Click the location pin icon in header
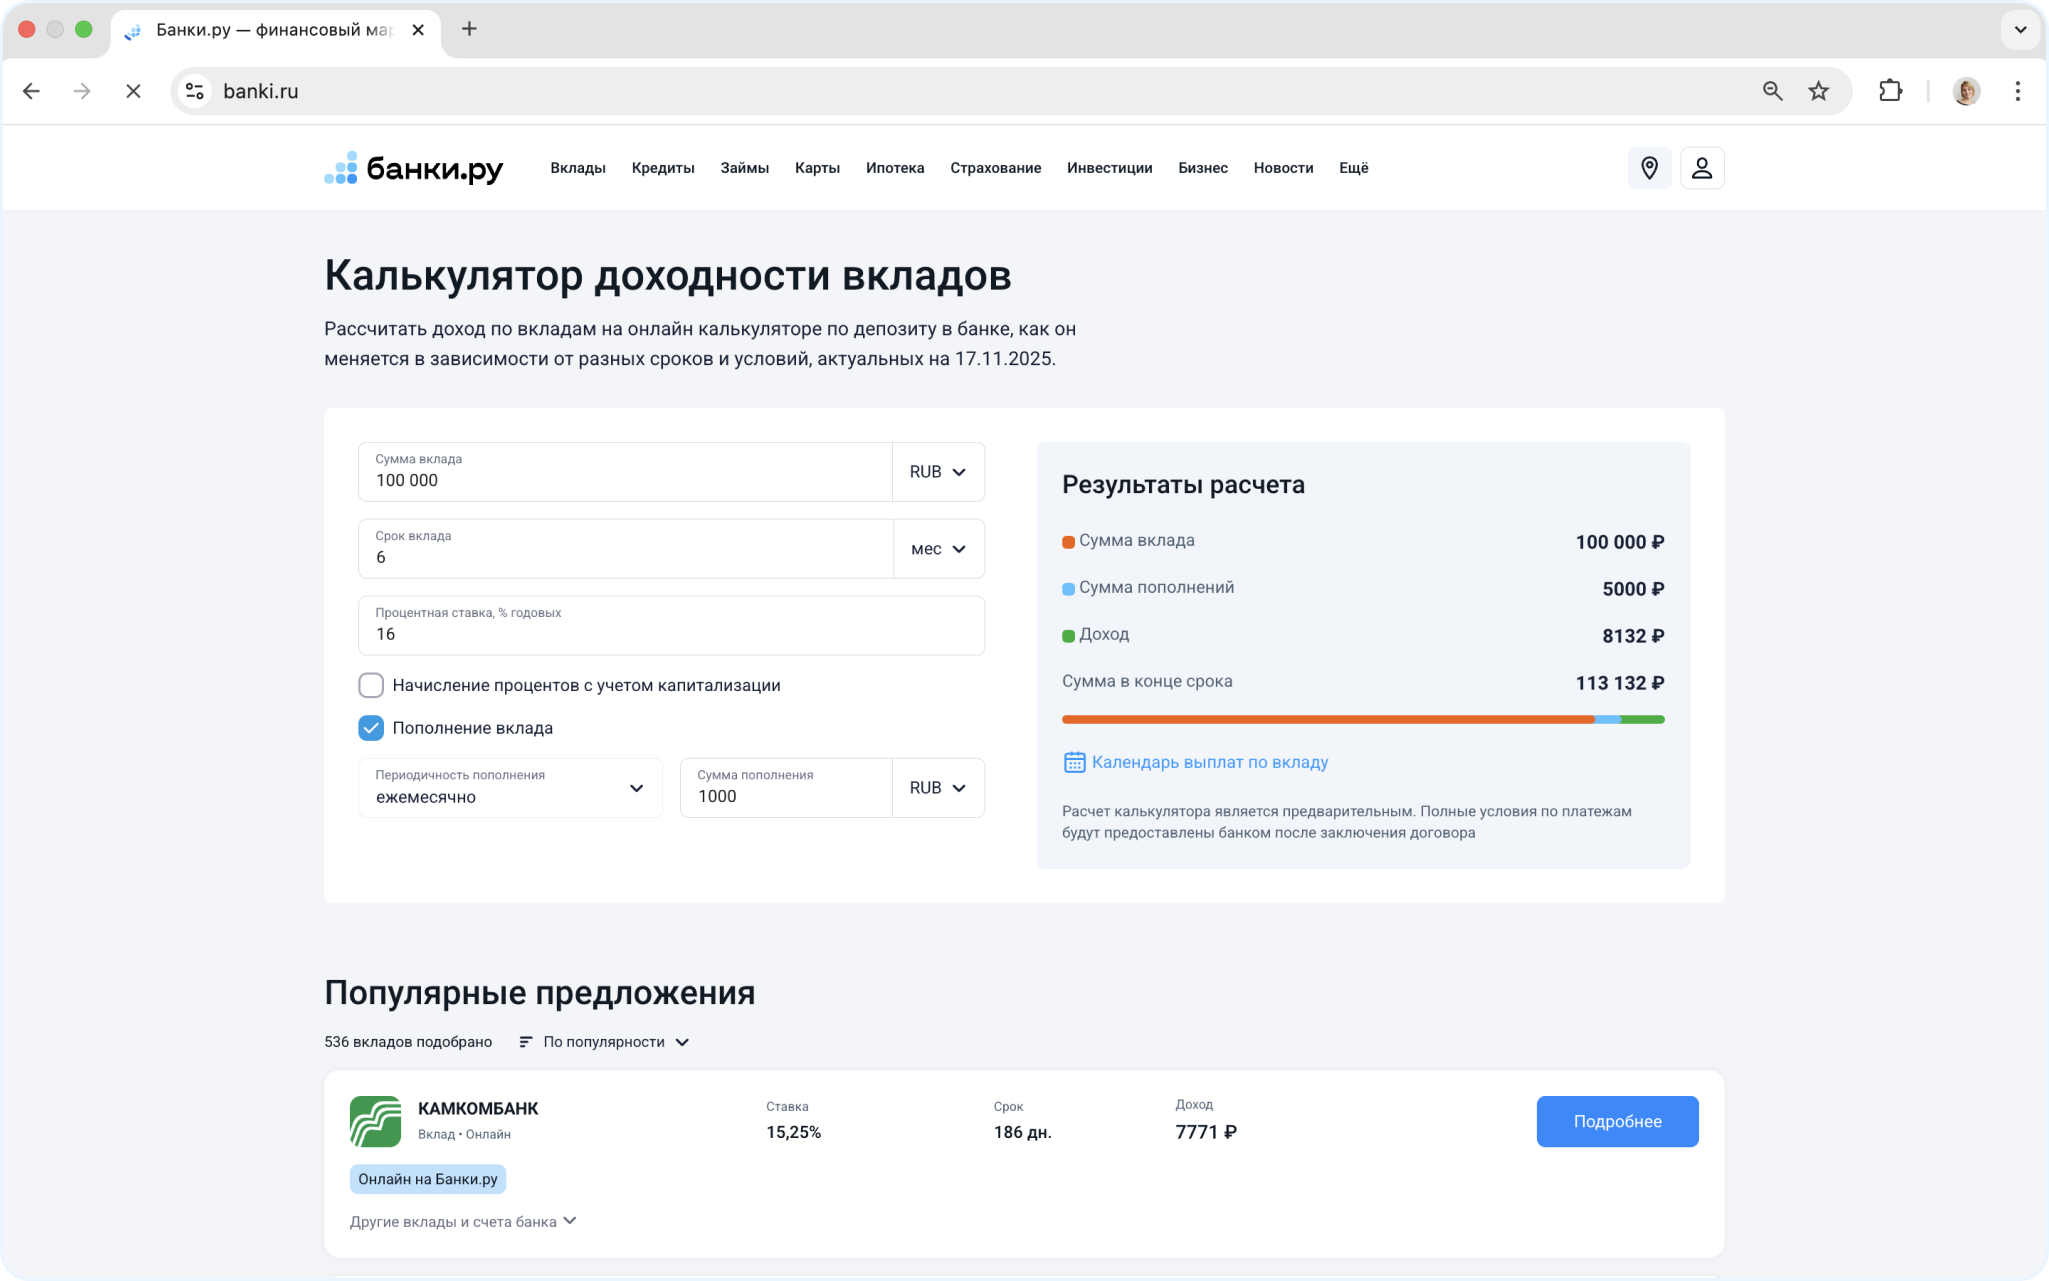This screenshot has height=1281, width=2049. (x=1649, y=168)
